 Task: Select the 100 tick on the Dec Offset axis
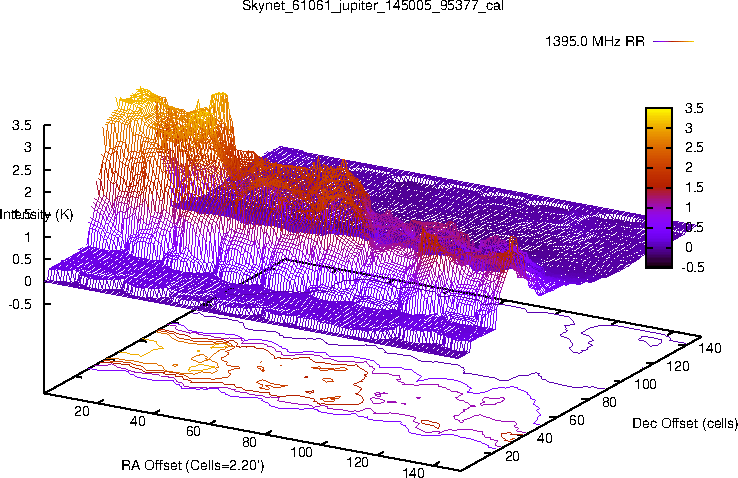[x=645, y=384]
